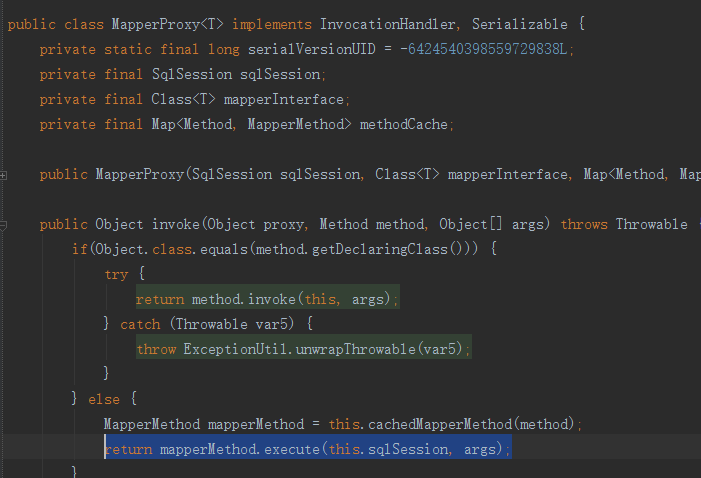Click the else keyword
Screen dimensions: 701x478
pyautogui.click(x=104, y=399)
